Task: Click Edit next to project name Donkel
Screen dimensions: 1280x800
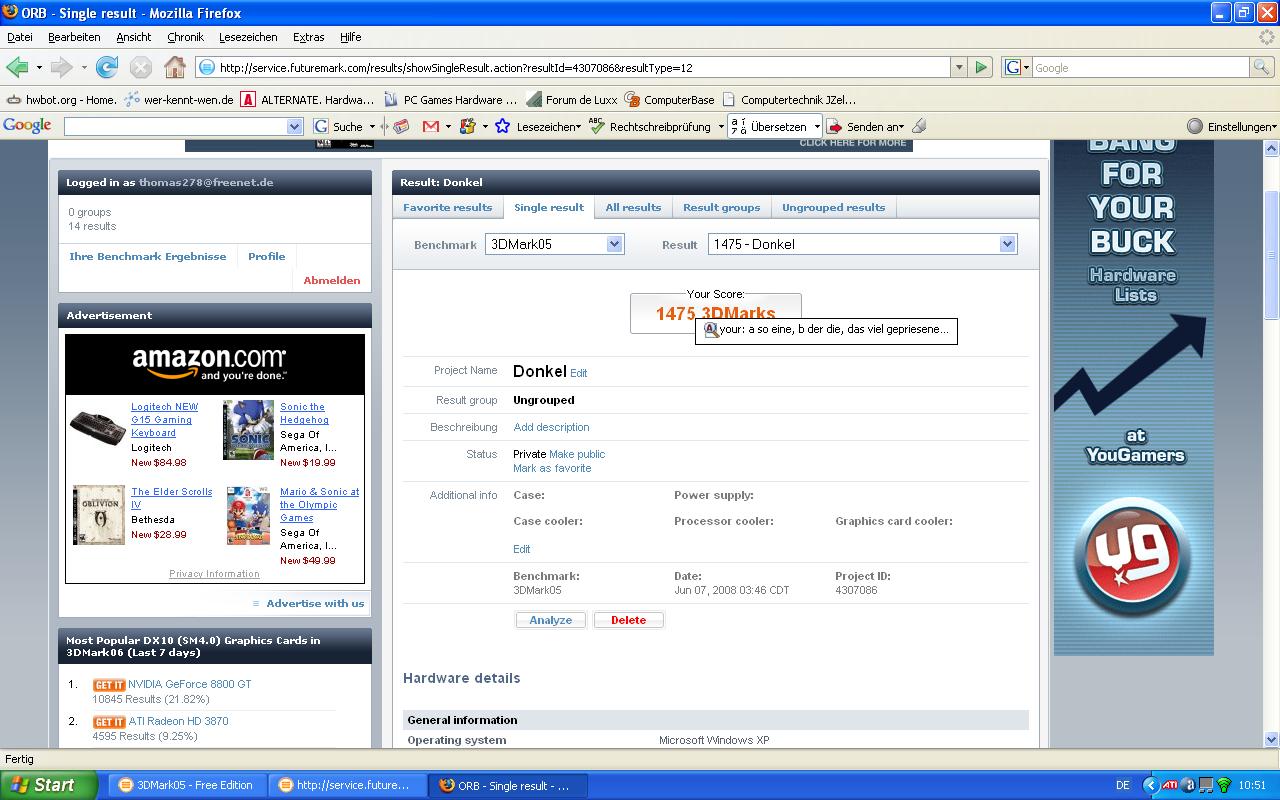Action: 578,373
